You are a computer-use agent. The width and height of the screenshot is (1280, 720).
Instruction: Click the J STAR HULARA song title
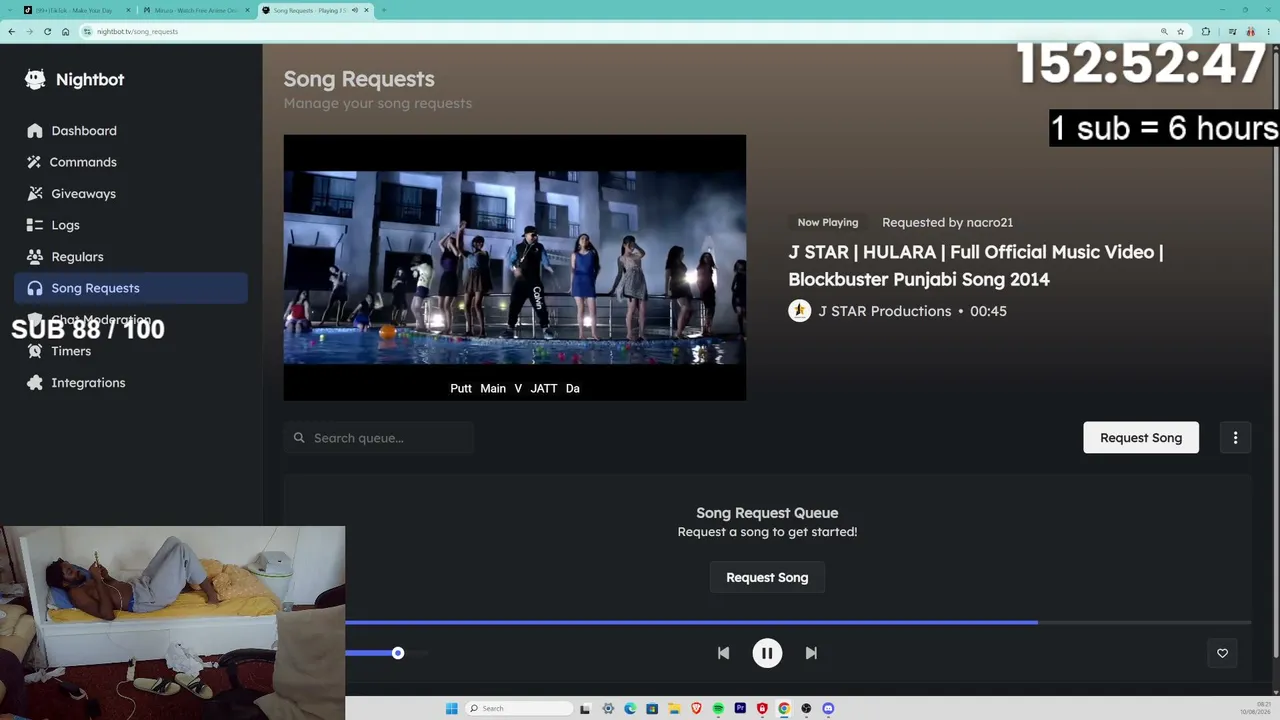coord(976,266)
